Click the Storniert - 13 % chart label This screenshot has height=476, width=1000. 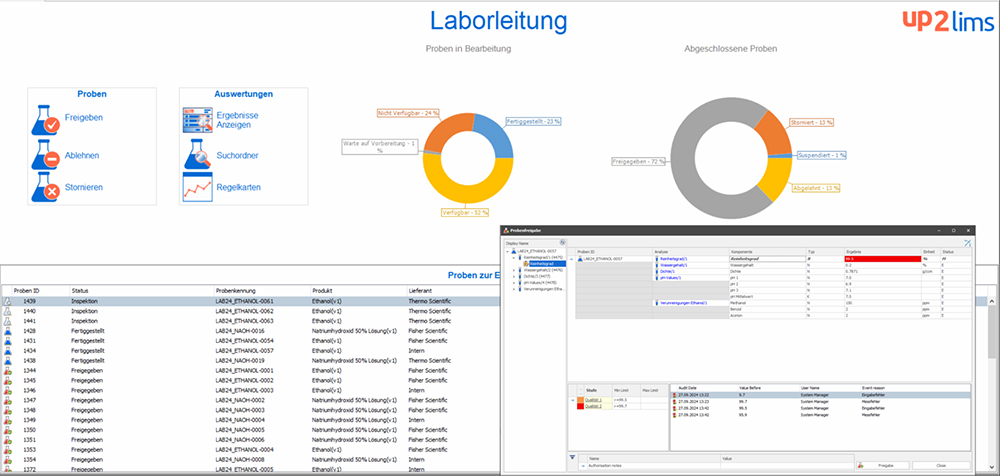(x=811, y=122)
